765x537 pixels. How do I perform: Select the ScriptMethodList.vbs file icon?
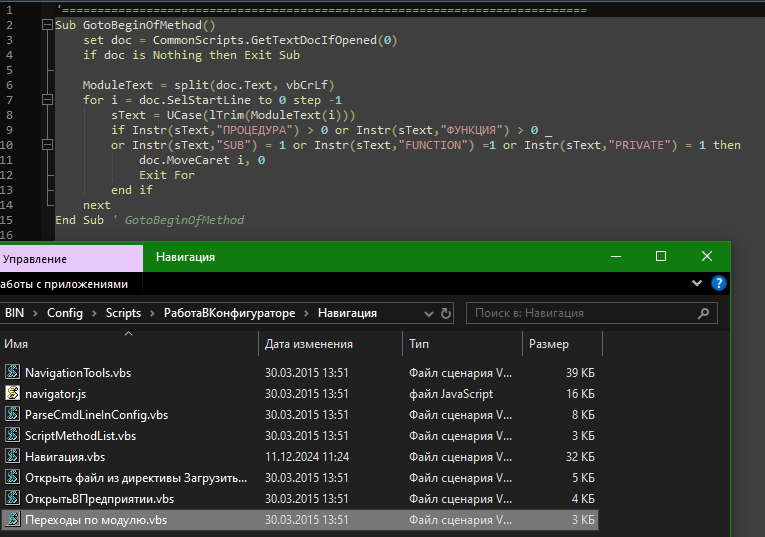tap(13, 435)
